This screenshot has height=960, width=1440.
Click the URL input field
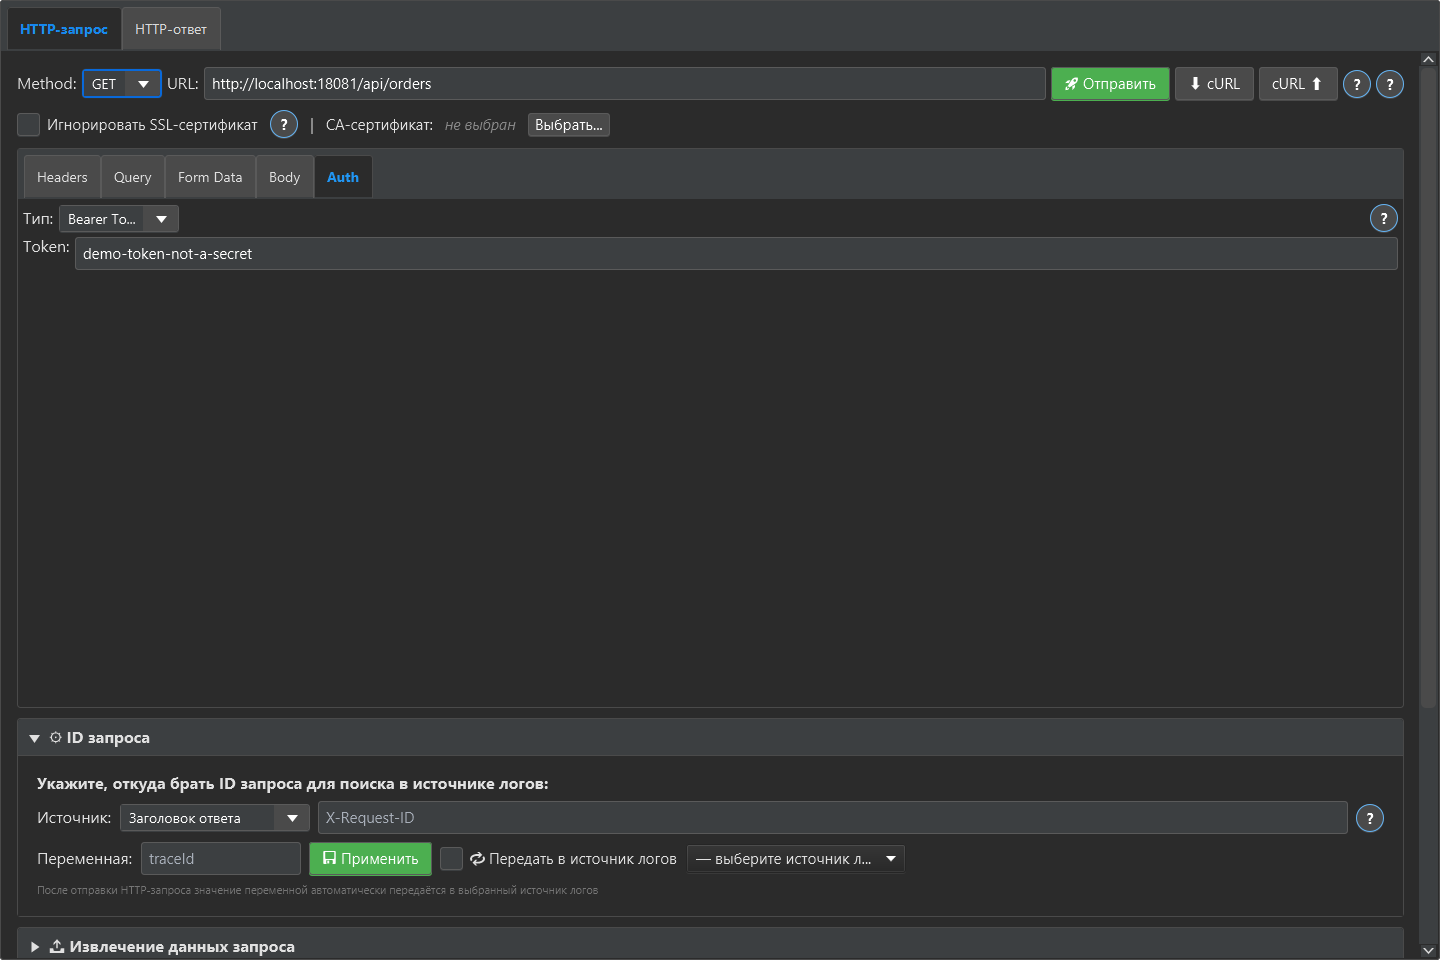click(x=624, y=84)
